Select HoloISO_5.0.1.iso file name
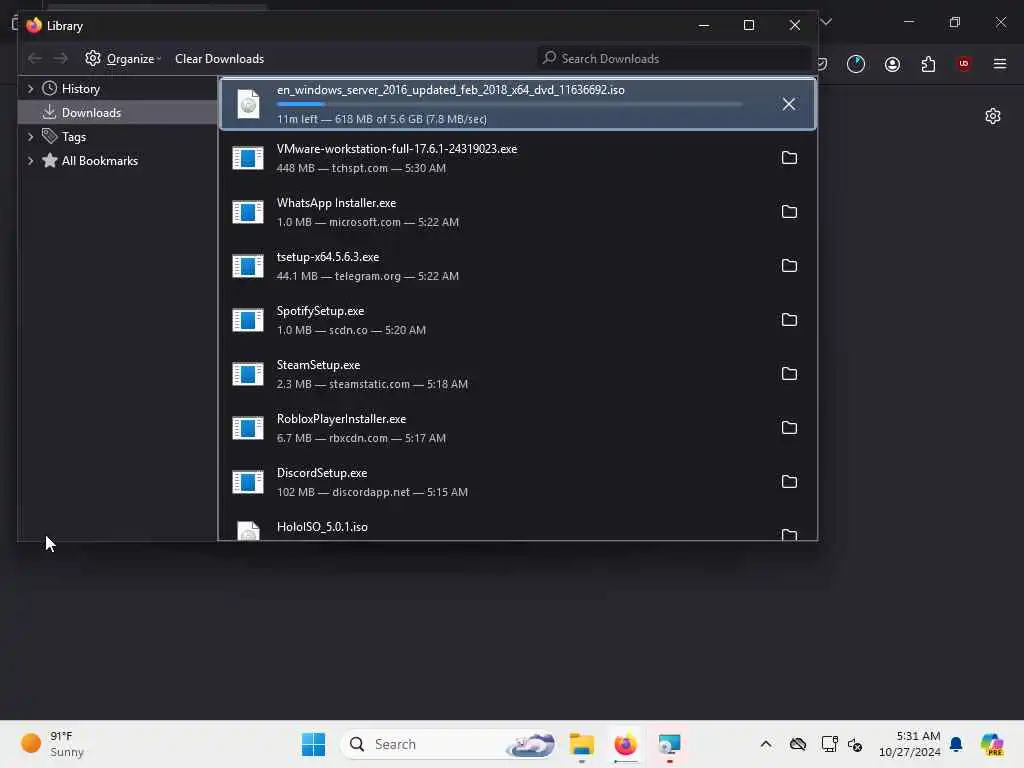 tap(322, 527)
